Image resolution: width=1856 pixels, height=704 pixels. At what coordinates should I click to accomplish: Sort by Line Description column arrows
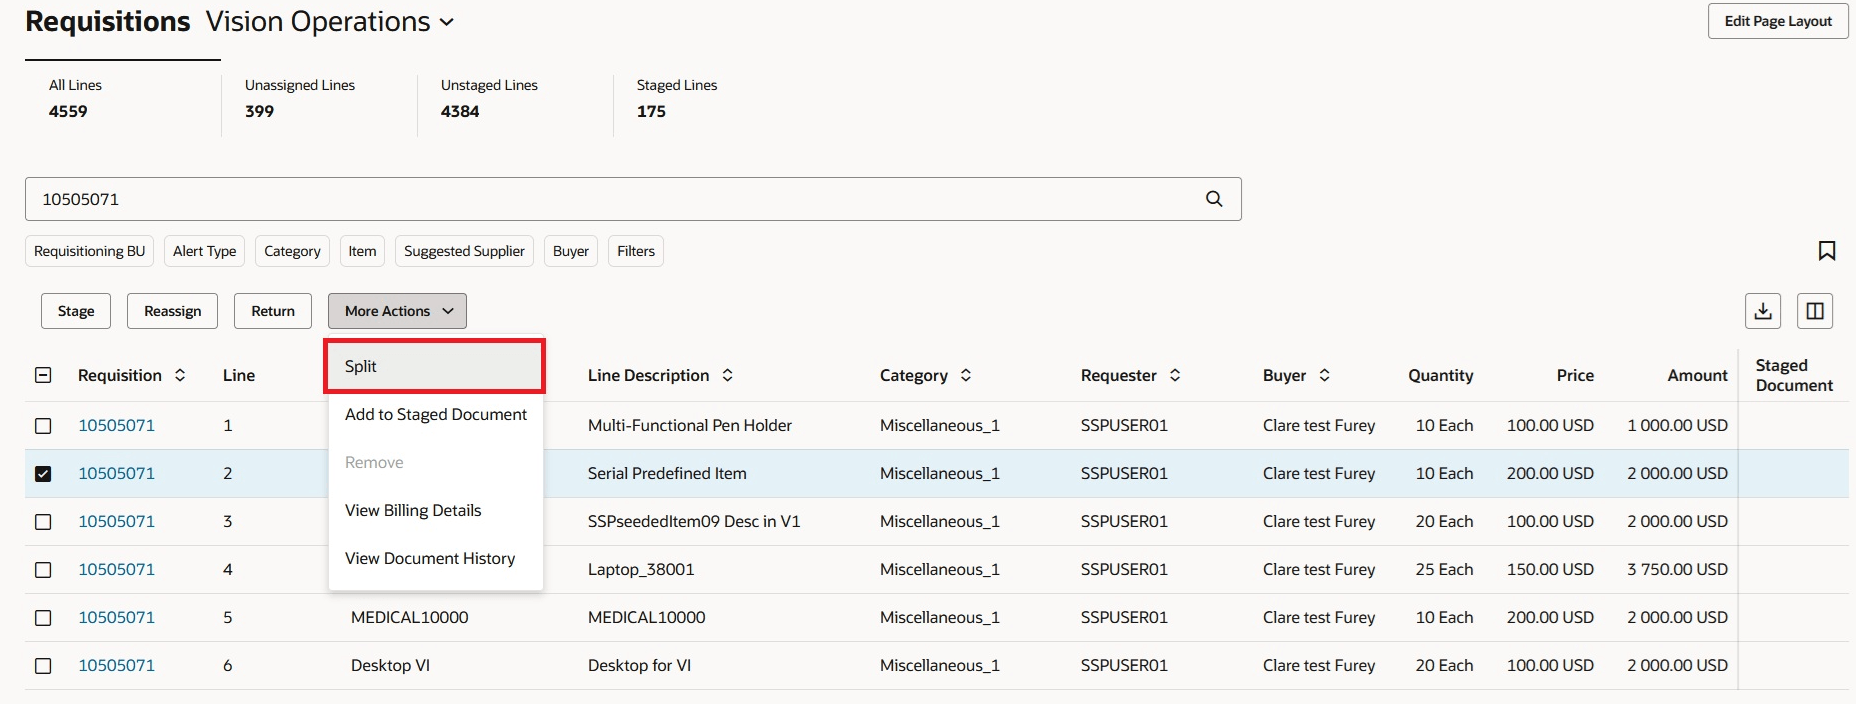point(728,375)
